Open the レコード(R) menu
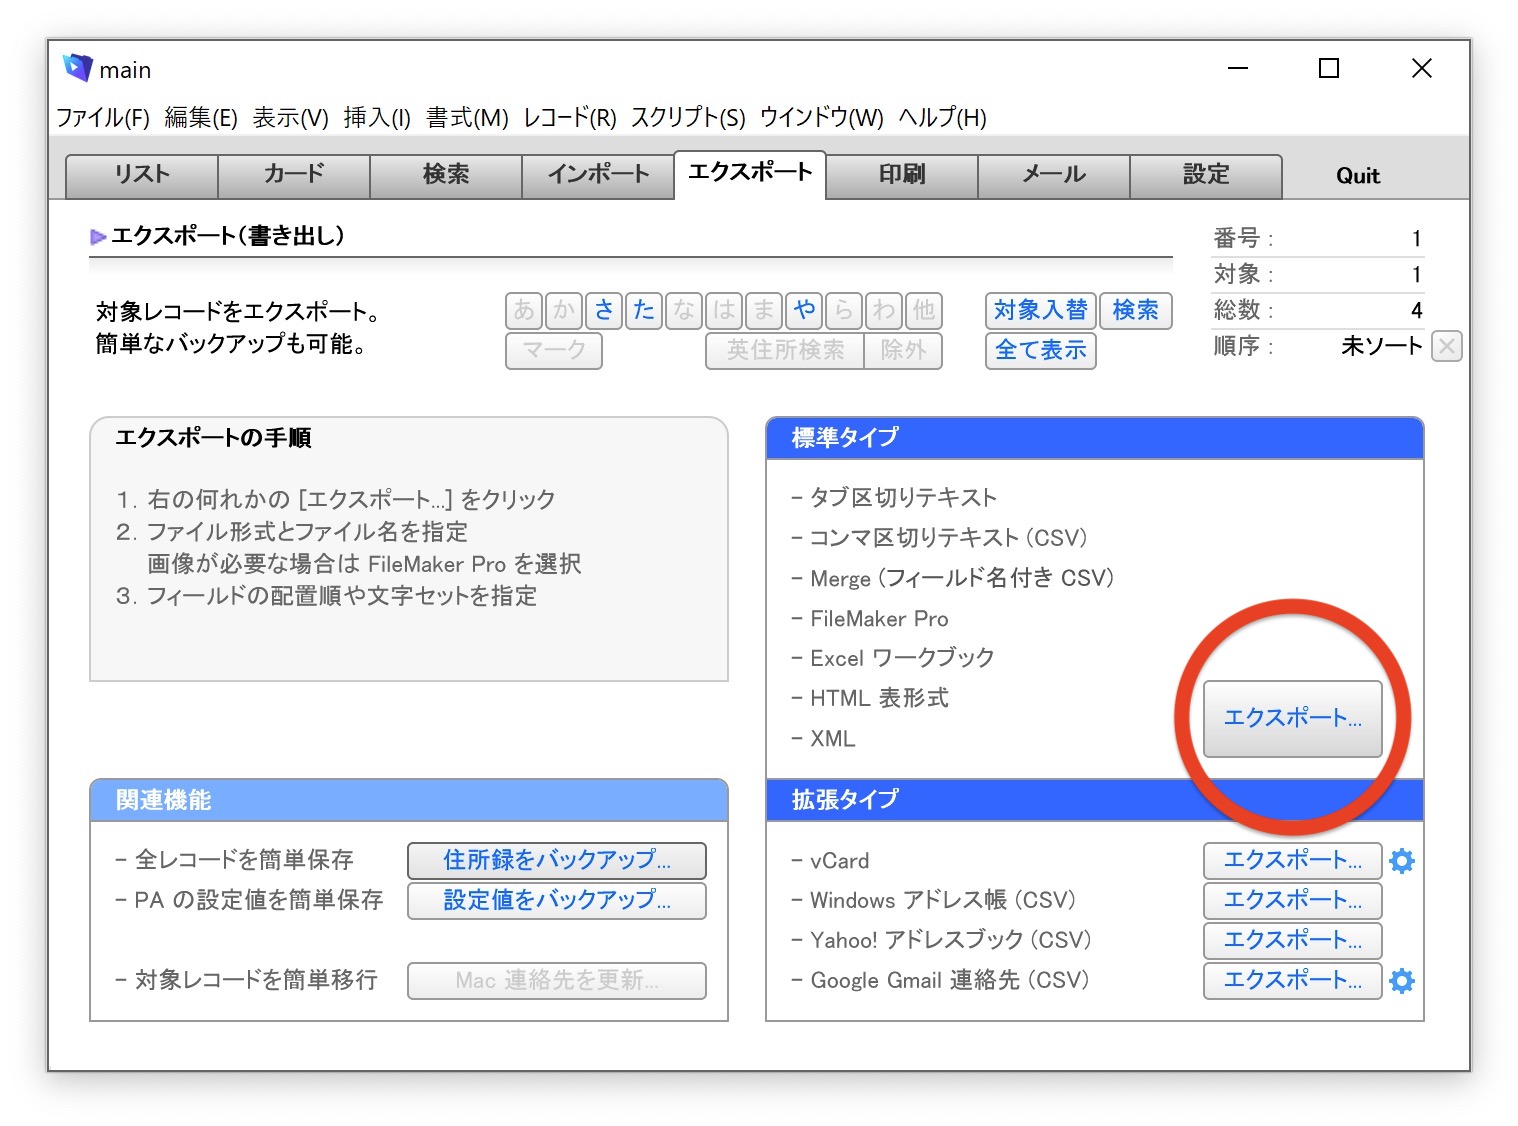This screenshot has width=1518, height=1126. click(x=569, y=118)
